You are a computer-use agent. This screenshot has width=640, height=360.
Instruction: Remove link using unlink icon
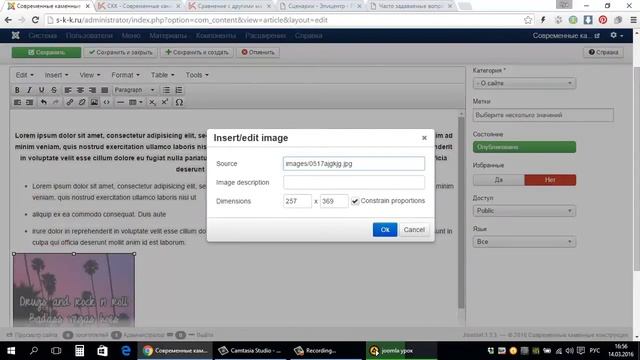pos(82,102)
